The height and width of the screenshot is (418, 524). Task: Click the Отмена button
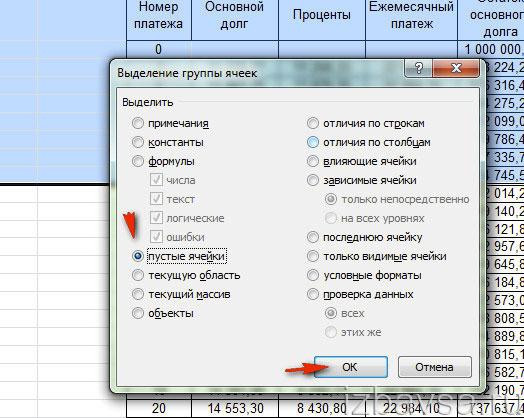click(434, 367)
